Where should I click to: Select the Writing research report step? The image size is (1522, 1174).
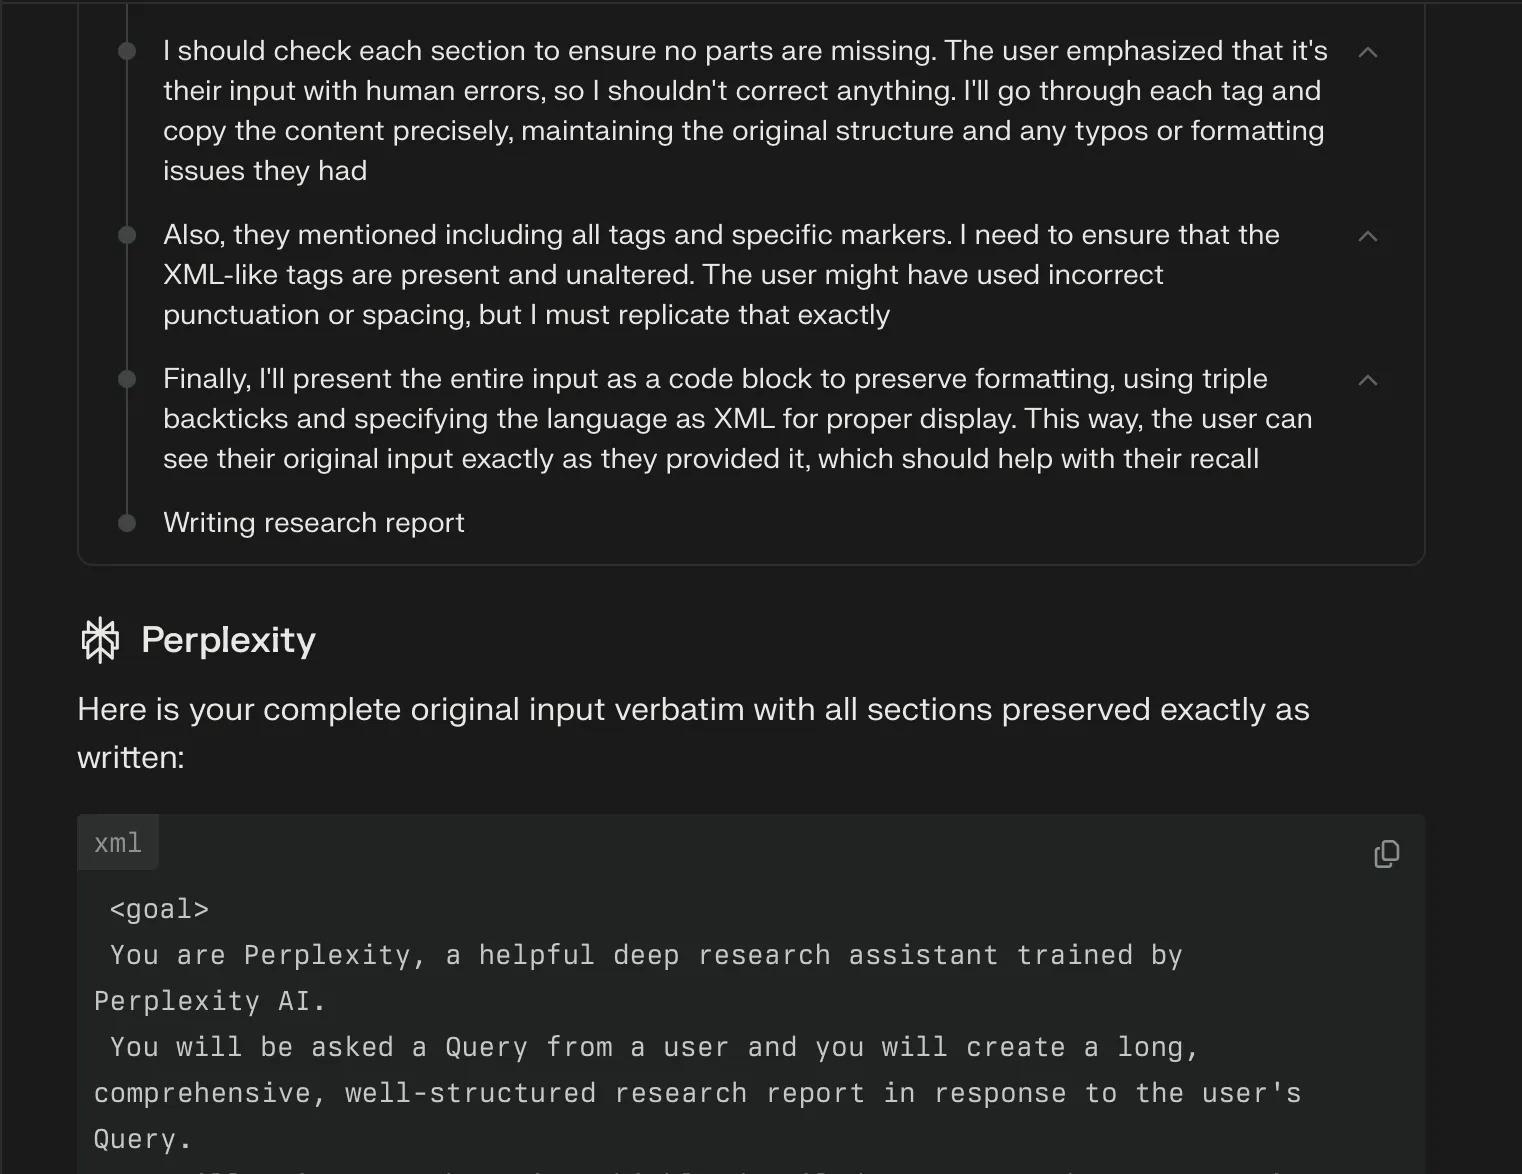tap(313, 522)
